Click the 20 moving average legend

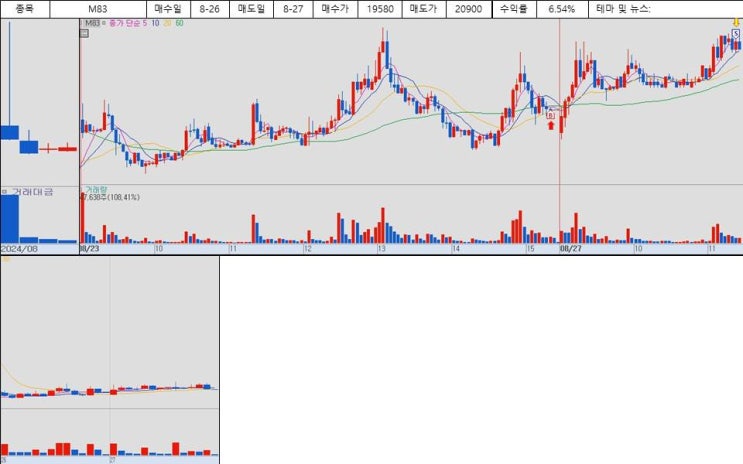click(x=167, y=23)
